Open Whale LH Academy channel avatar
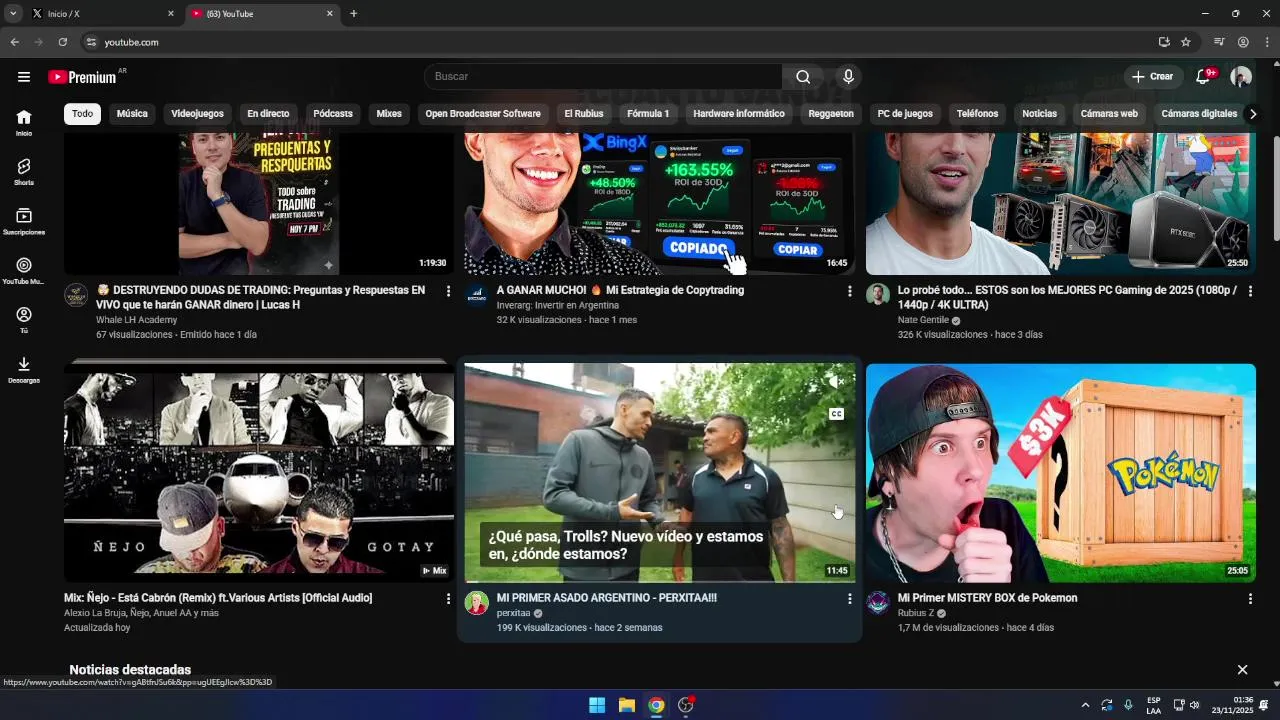The width and height of the screenshot is (1280, 720). click(76, 295)
